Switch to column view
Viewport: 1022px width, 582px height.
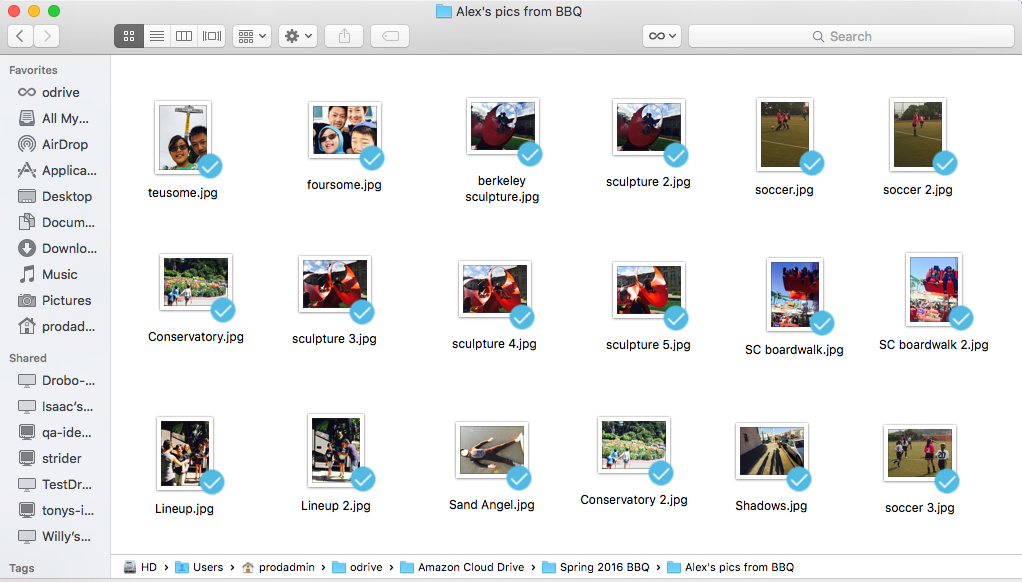(184, 36)
